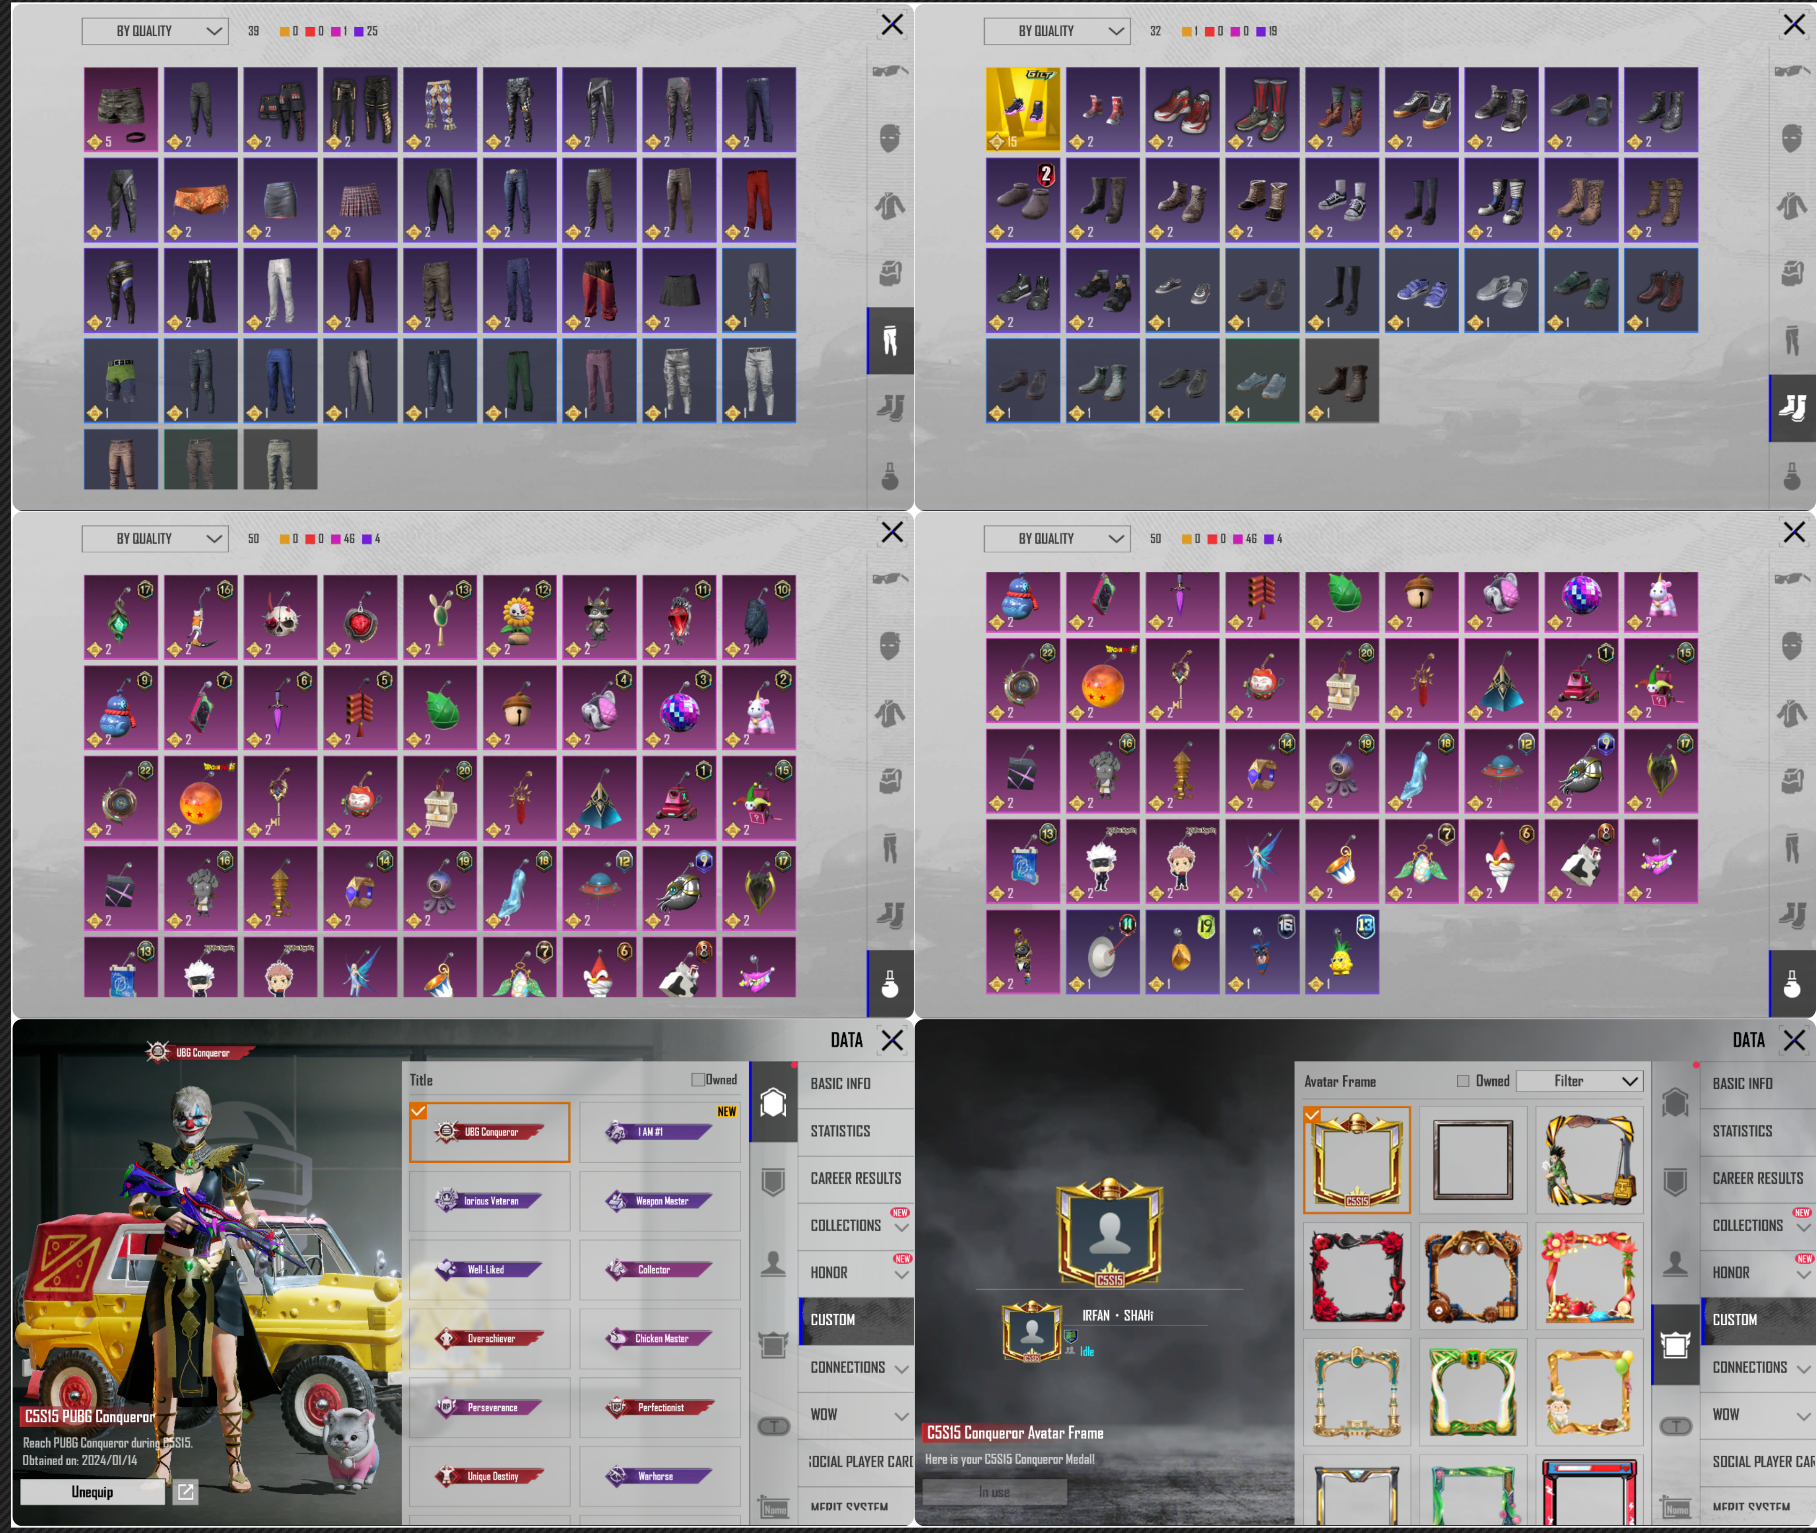Image resolution: width=1817 pixels, height=1533 pixels.
Task: Open backpack category in the pants inventory panel
Action: (x=890, y=273)
